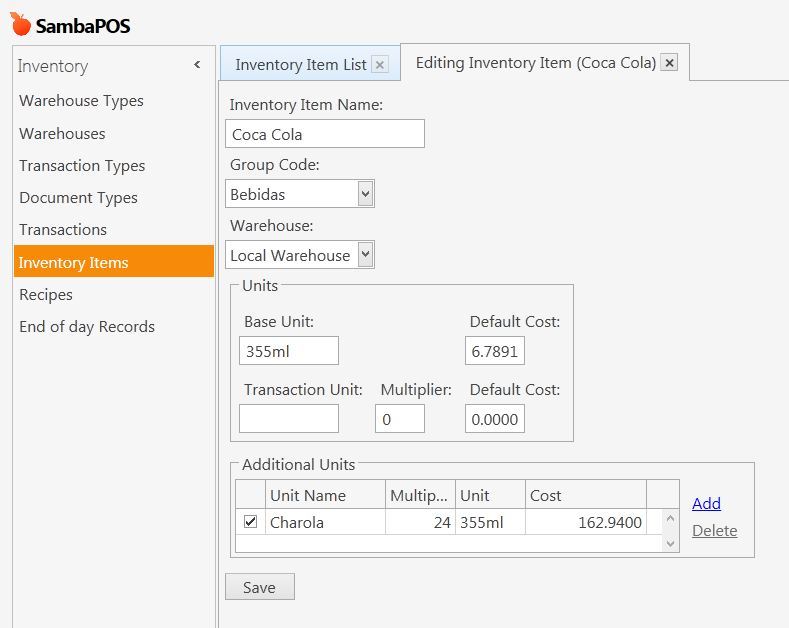Click the cost cell 162.9400

point(586,522)
